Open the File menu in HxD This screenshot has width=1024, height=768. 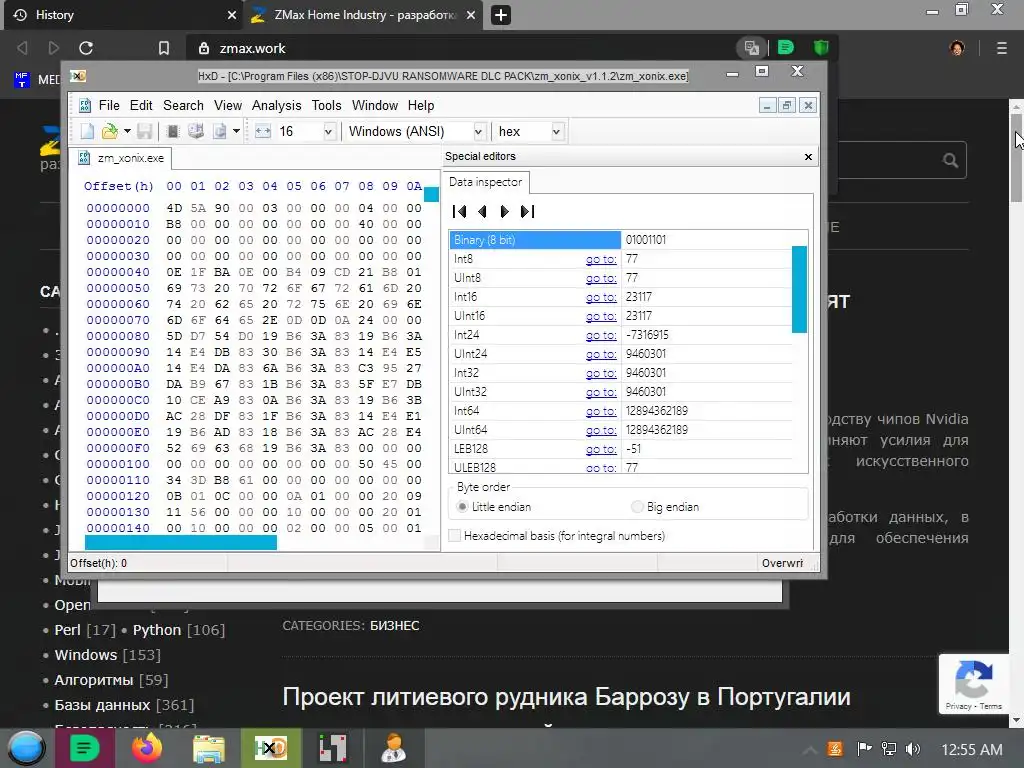tap(109, 105)
